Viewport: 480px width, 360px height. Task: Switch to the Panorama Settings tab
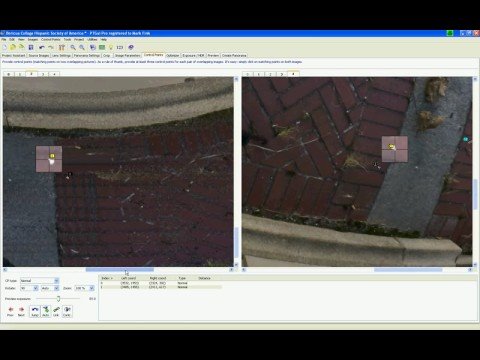click(87, 55)
